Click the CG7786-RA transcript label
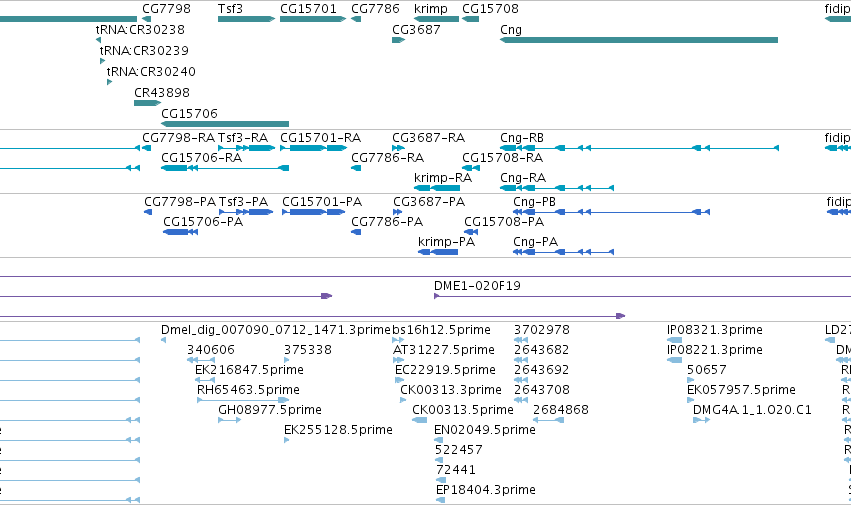The height and width of the screenshot is (505, 851). 388,157
